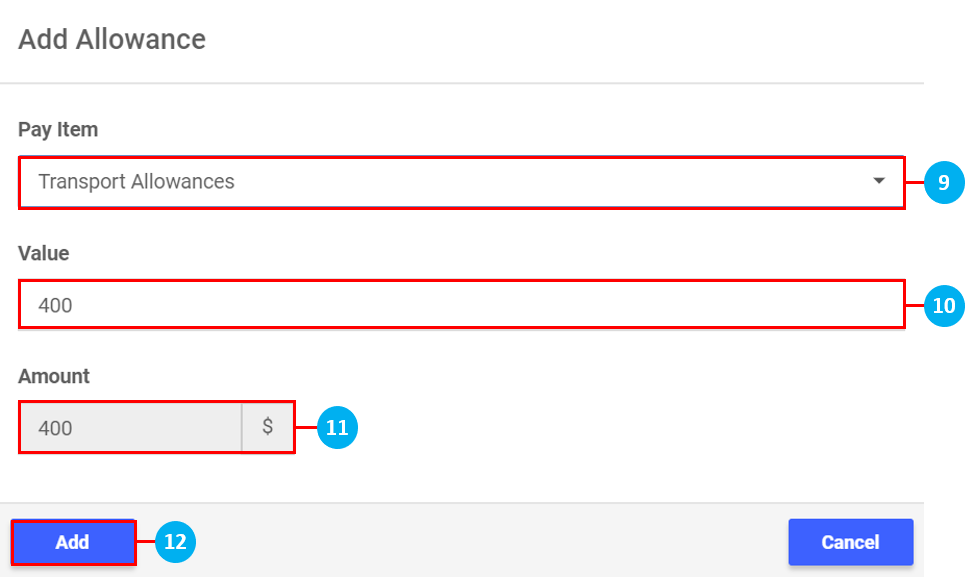Select the Transport Allowances text in Pay Item
970x577 pixels.
136,182
